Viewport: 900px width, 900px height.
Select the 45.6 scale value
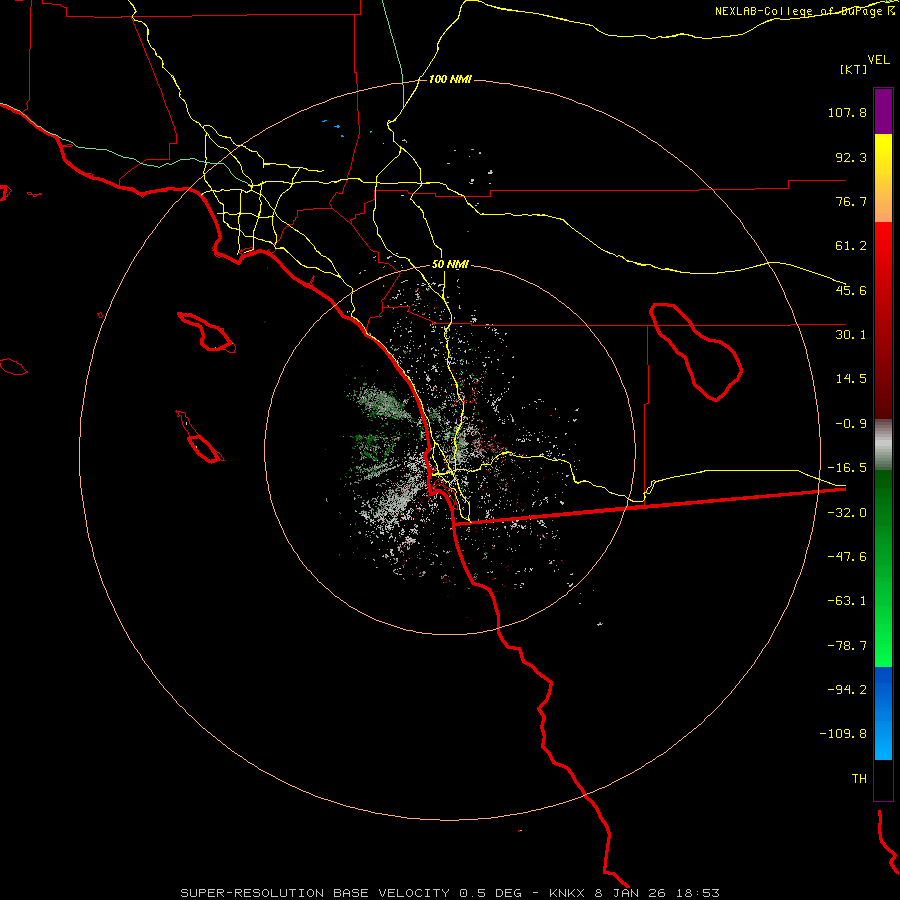tap(851, 290)
